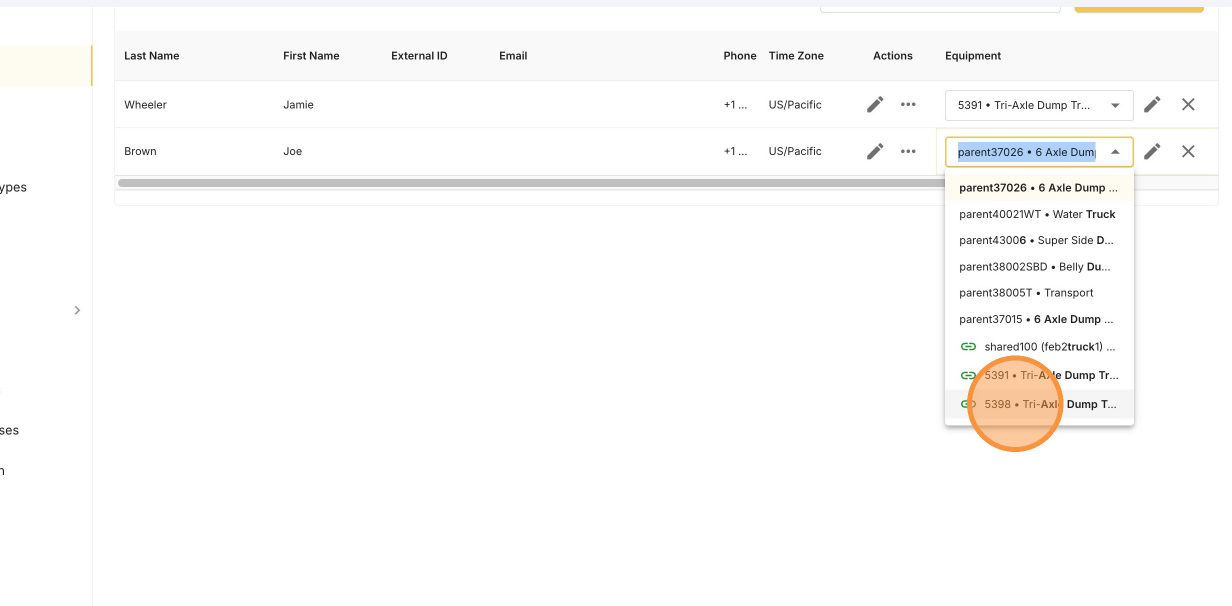Image resolution: width=1232 pixels, height=606 pixels.
Task: Select 5398 Tri-Axle Dump option in list
Action: [x=1039, y=404]
